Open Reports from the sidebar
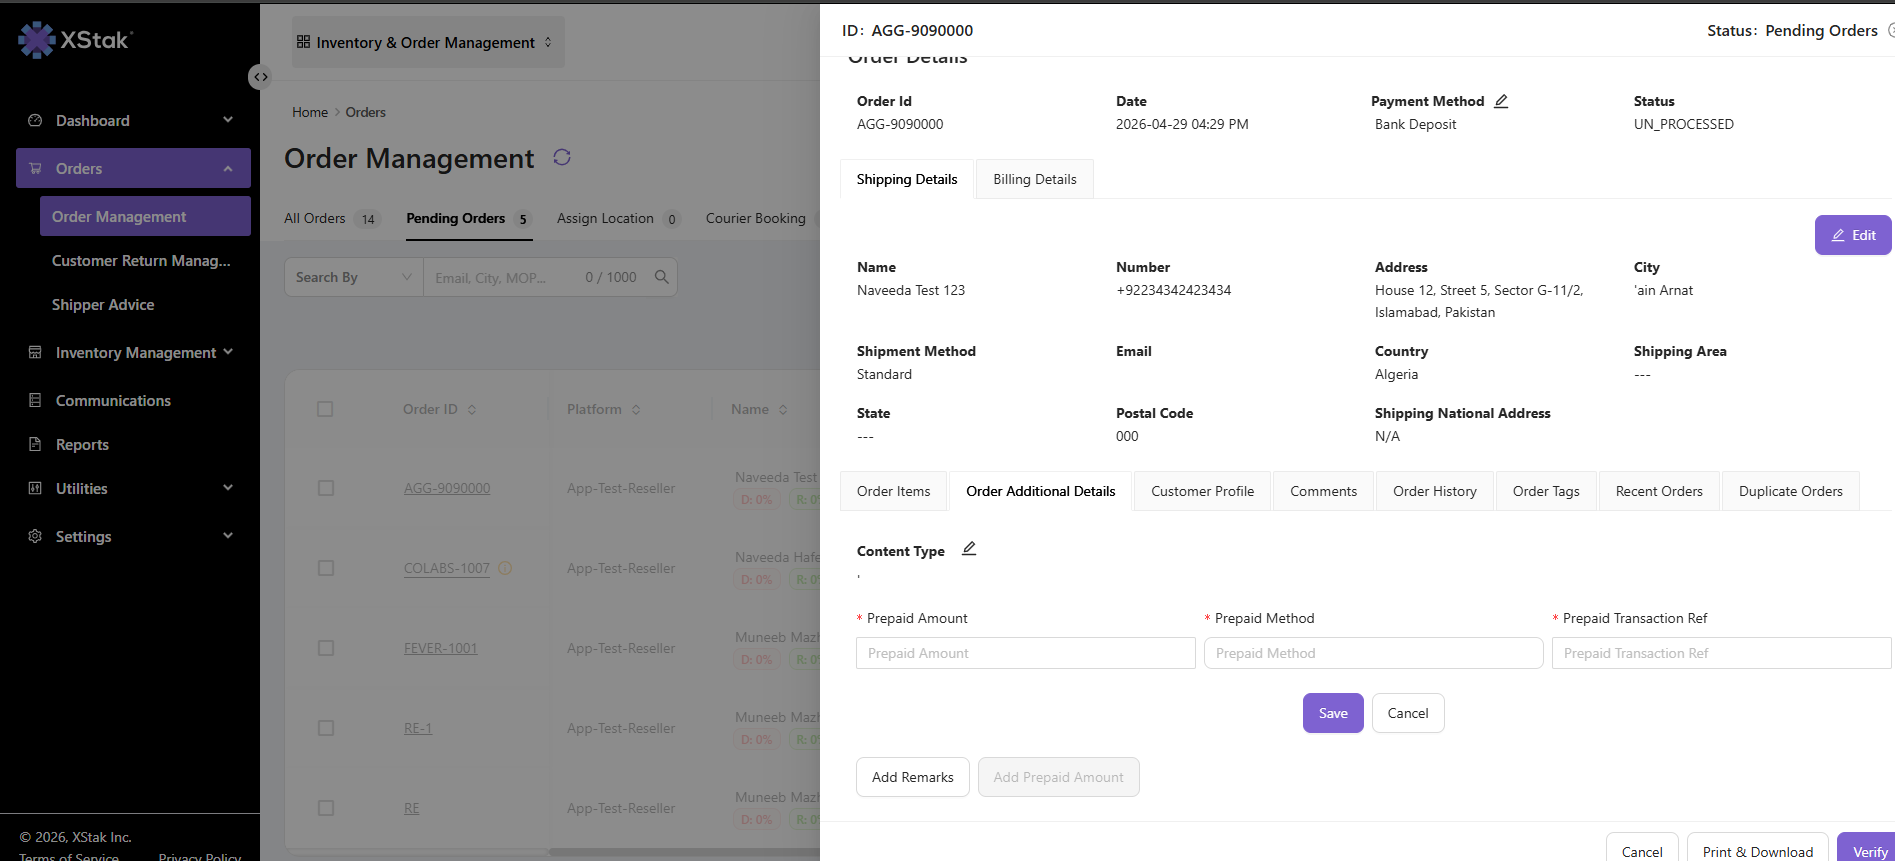The height and width of the screenshot is (861, 1895). [82, 445]
